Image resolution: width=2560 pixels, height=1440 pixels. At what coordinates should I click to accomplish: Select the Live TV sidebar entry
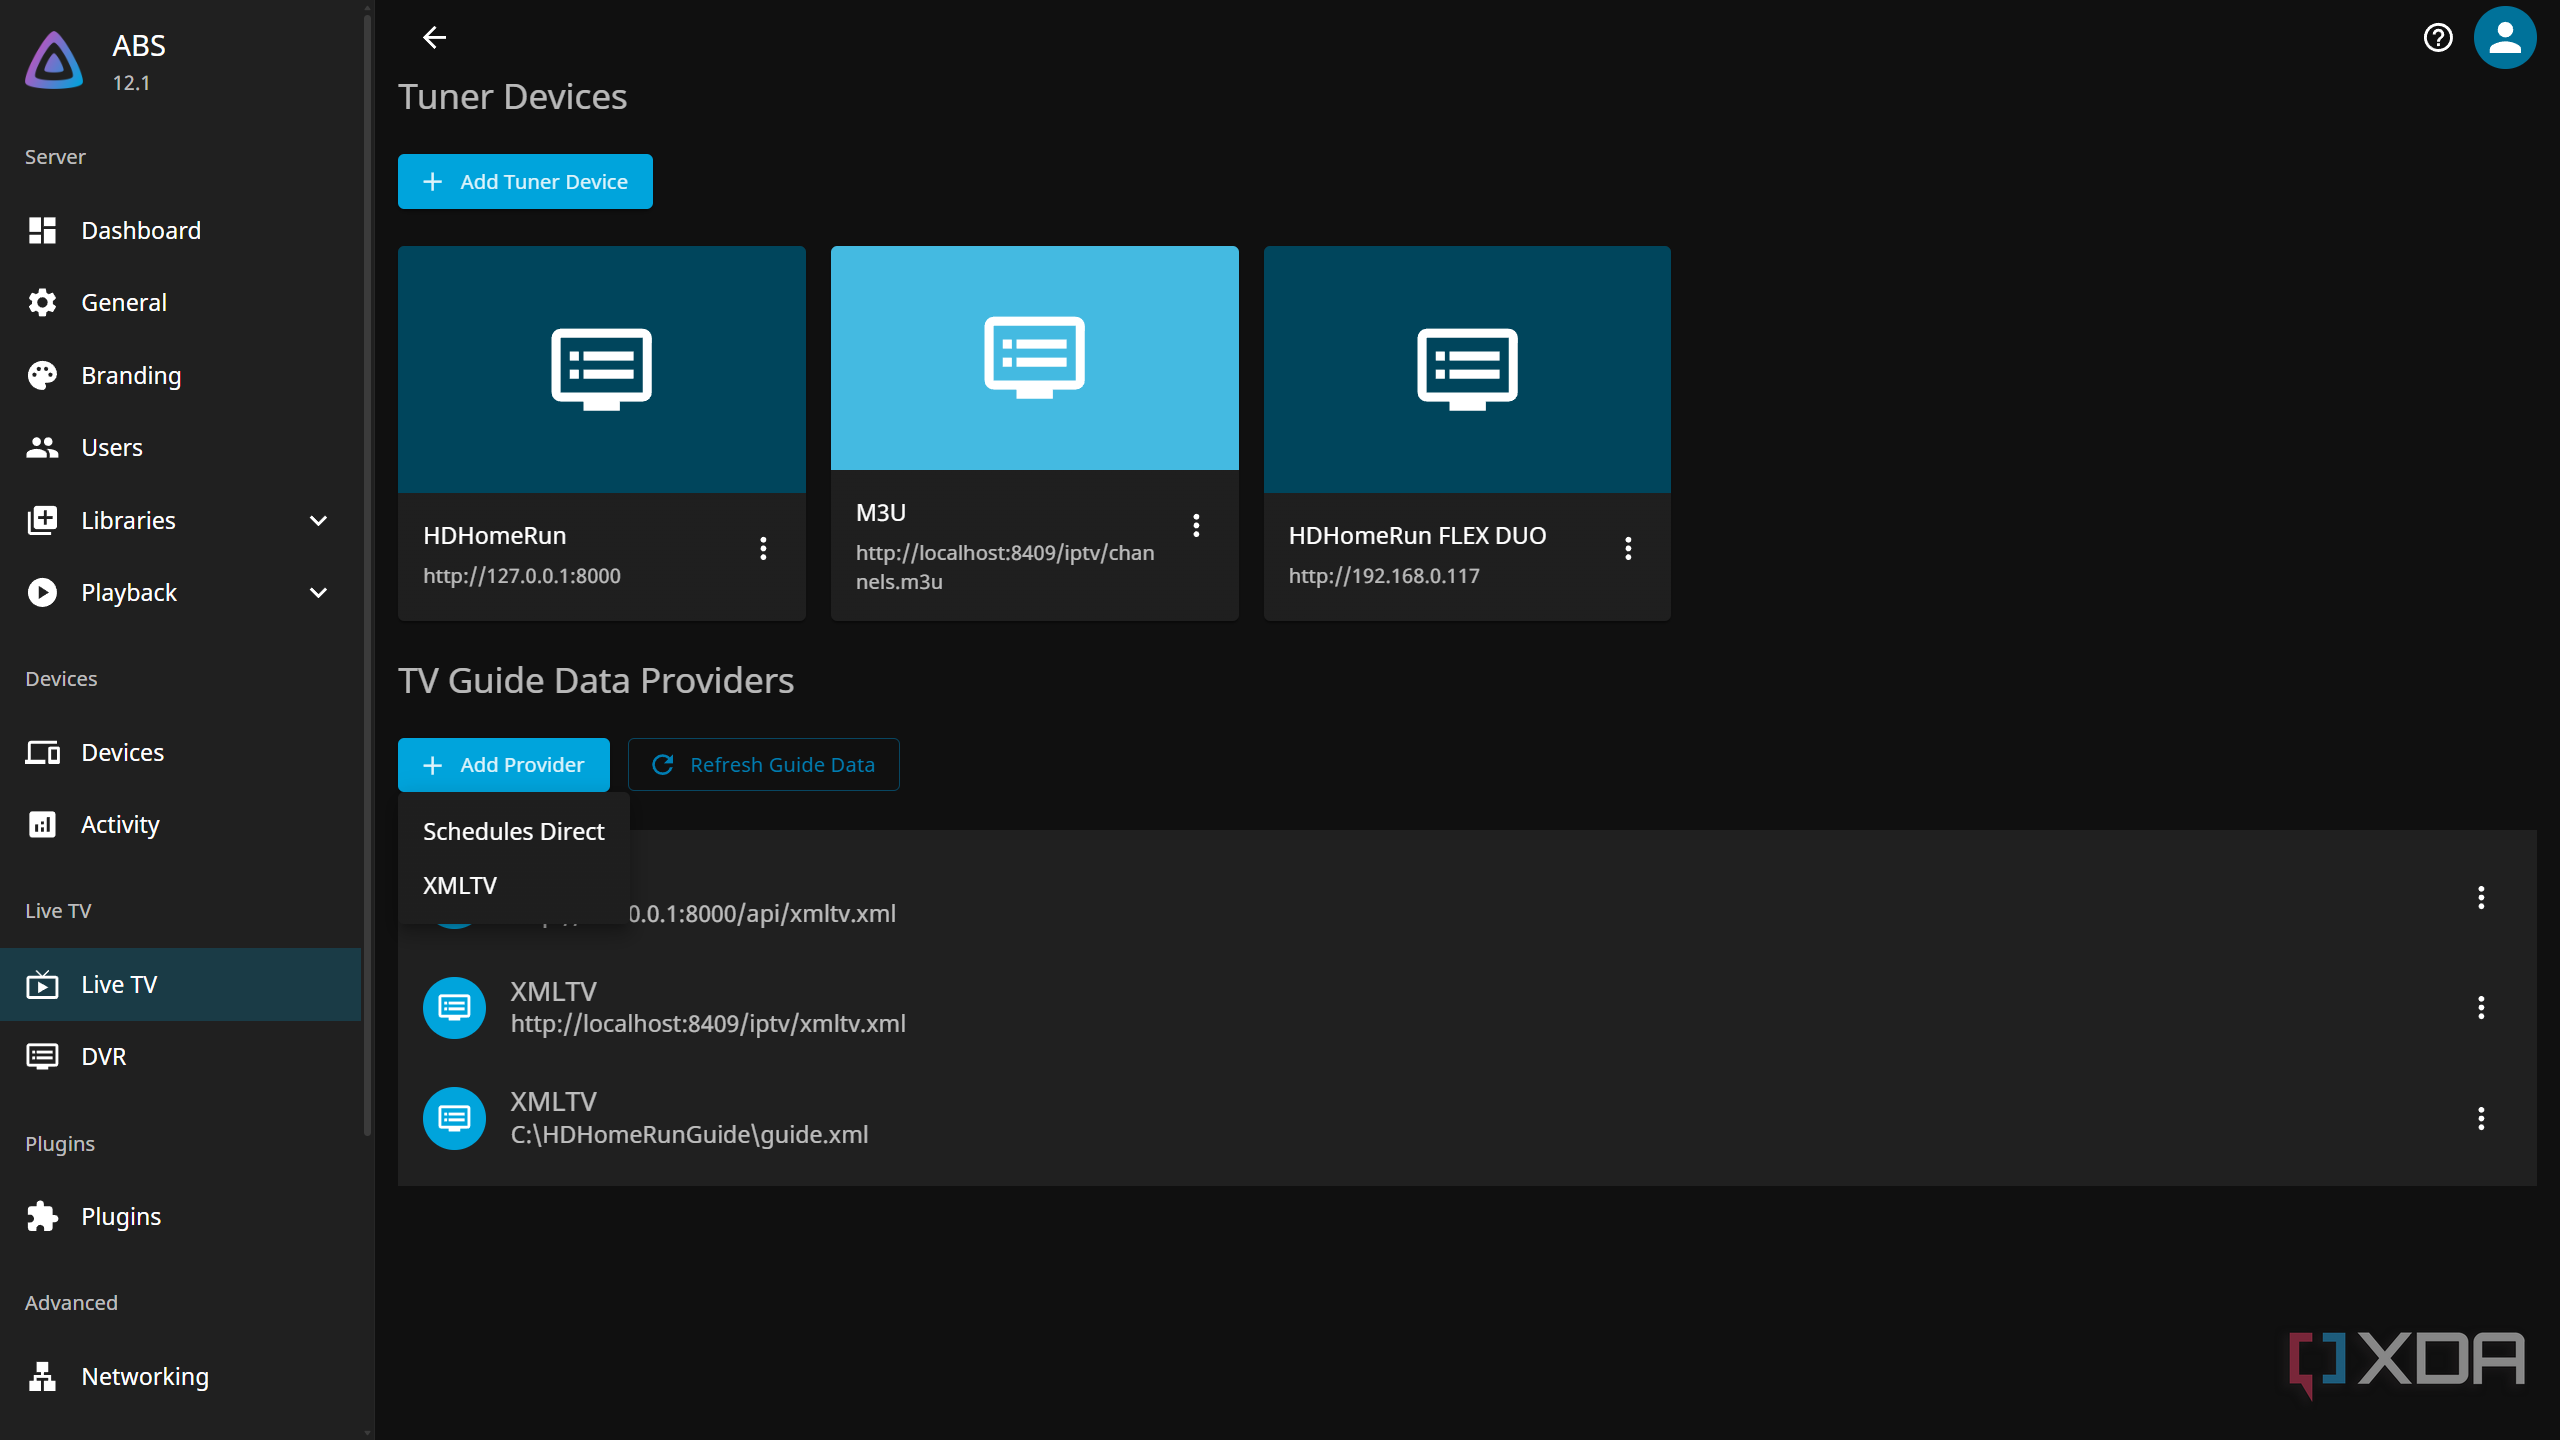180,984
